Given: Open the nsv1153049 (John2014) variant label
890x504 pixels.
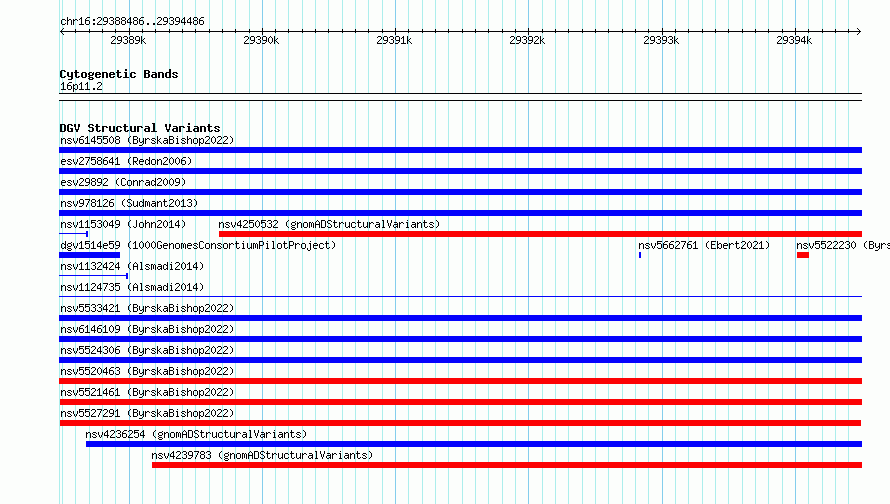Looking at the screenshot, I should 123,224.
